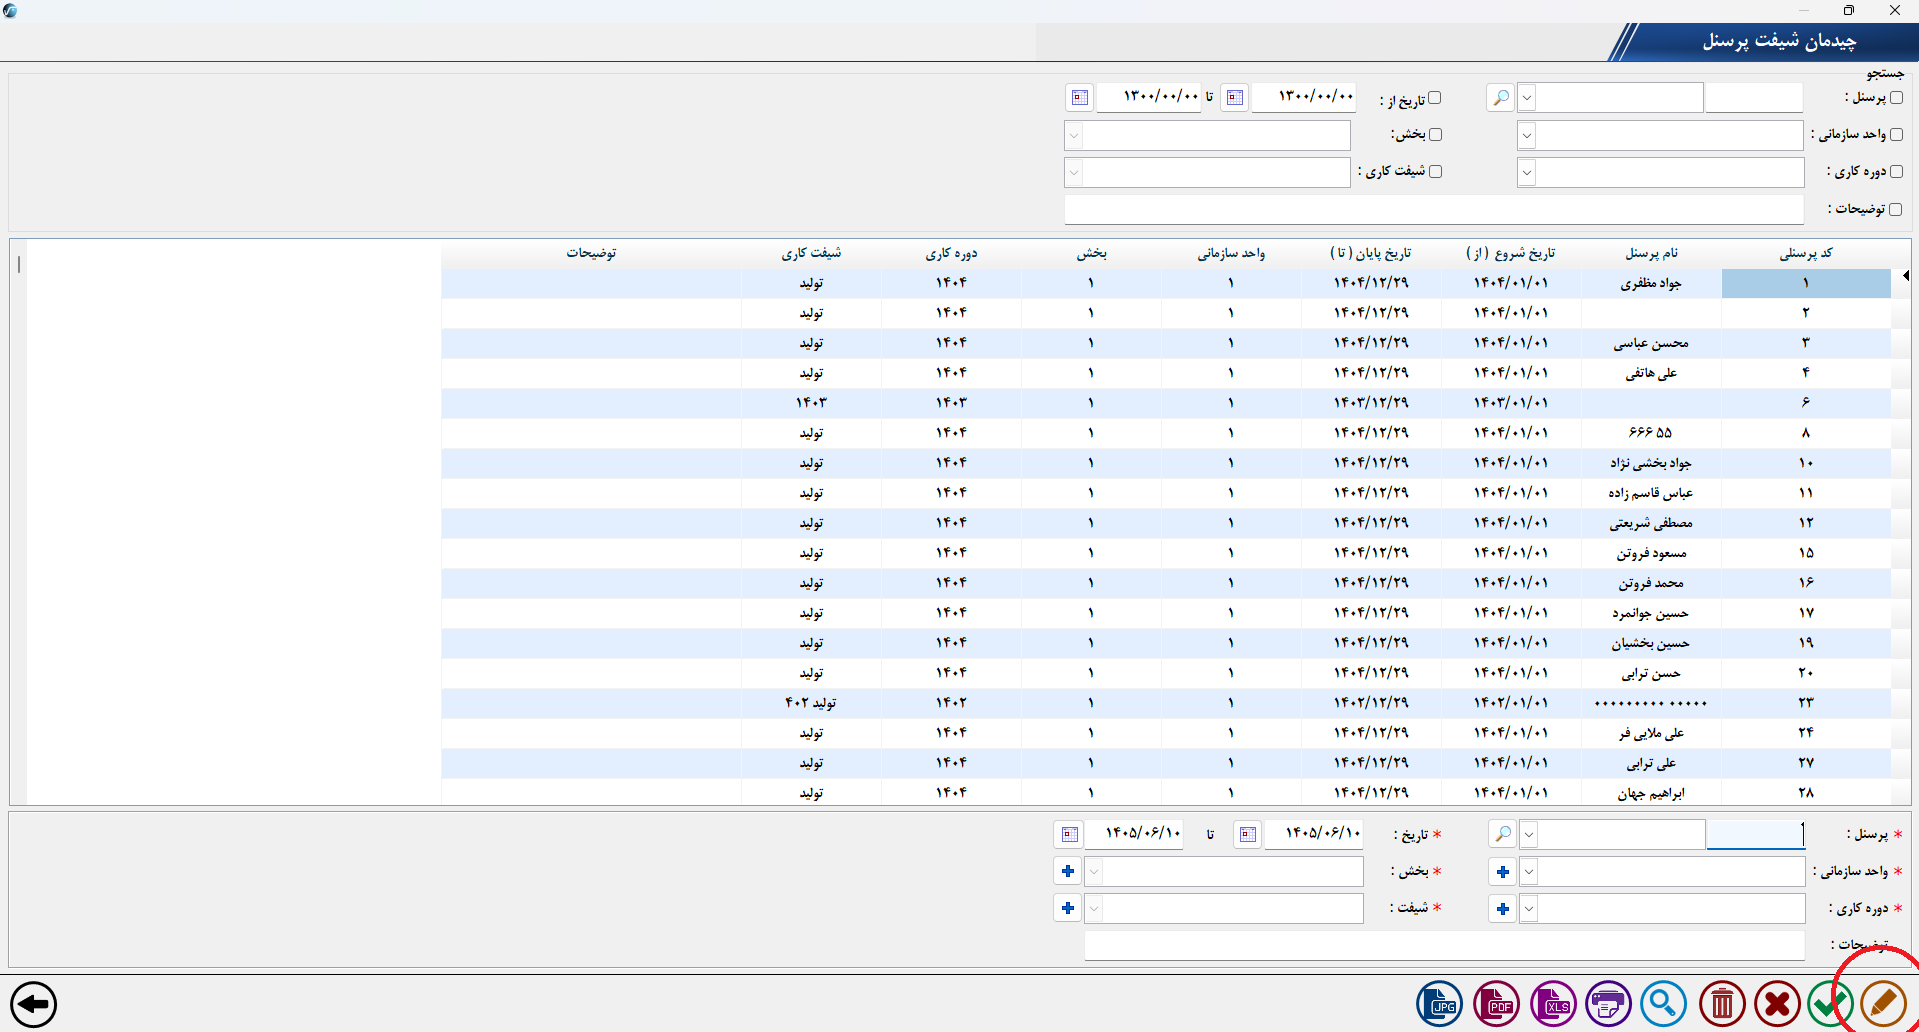Click the back arrow icon

point(34,1004)
